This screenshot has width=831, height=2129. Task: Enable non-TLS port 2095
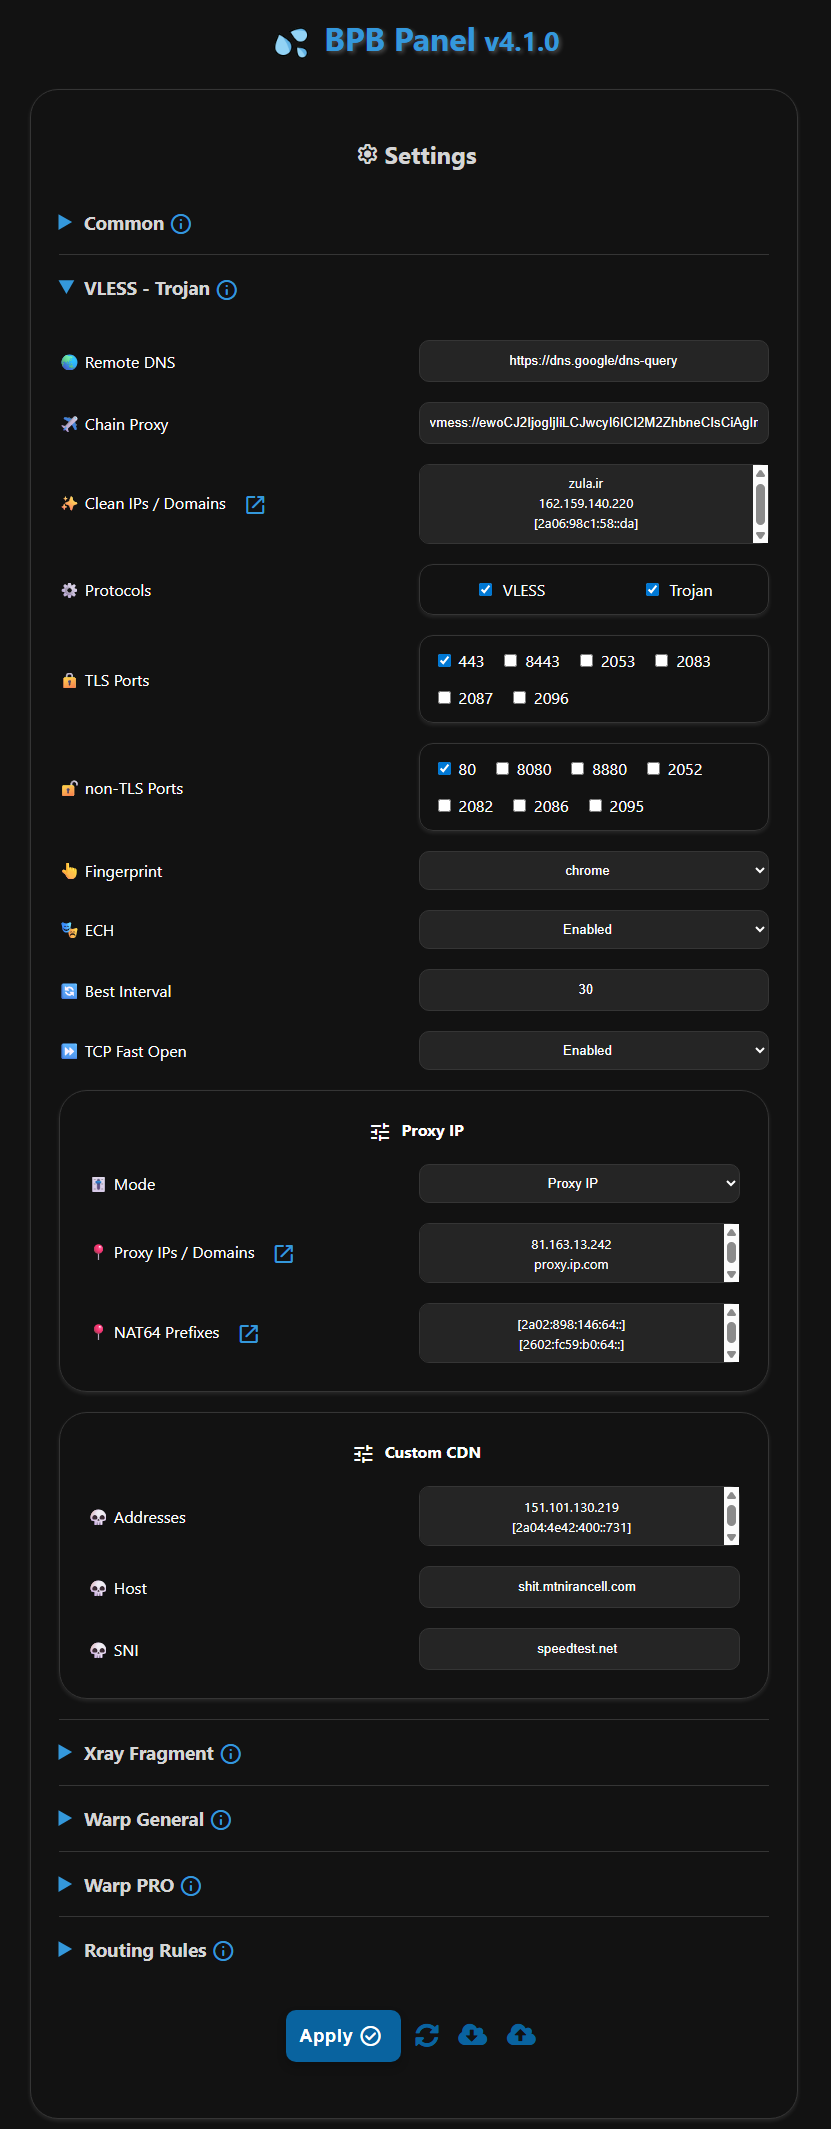(595, 806)
